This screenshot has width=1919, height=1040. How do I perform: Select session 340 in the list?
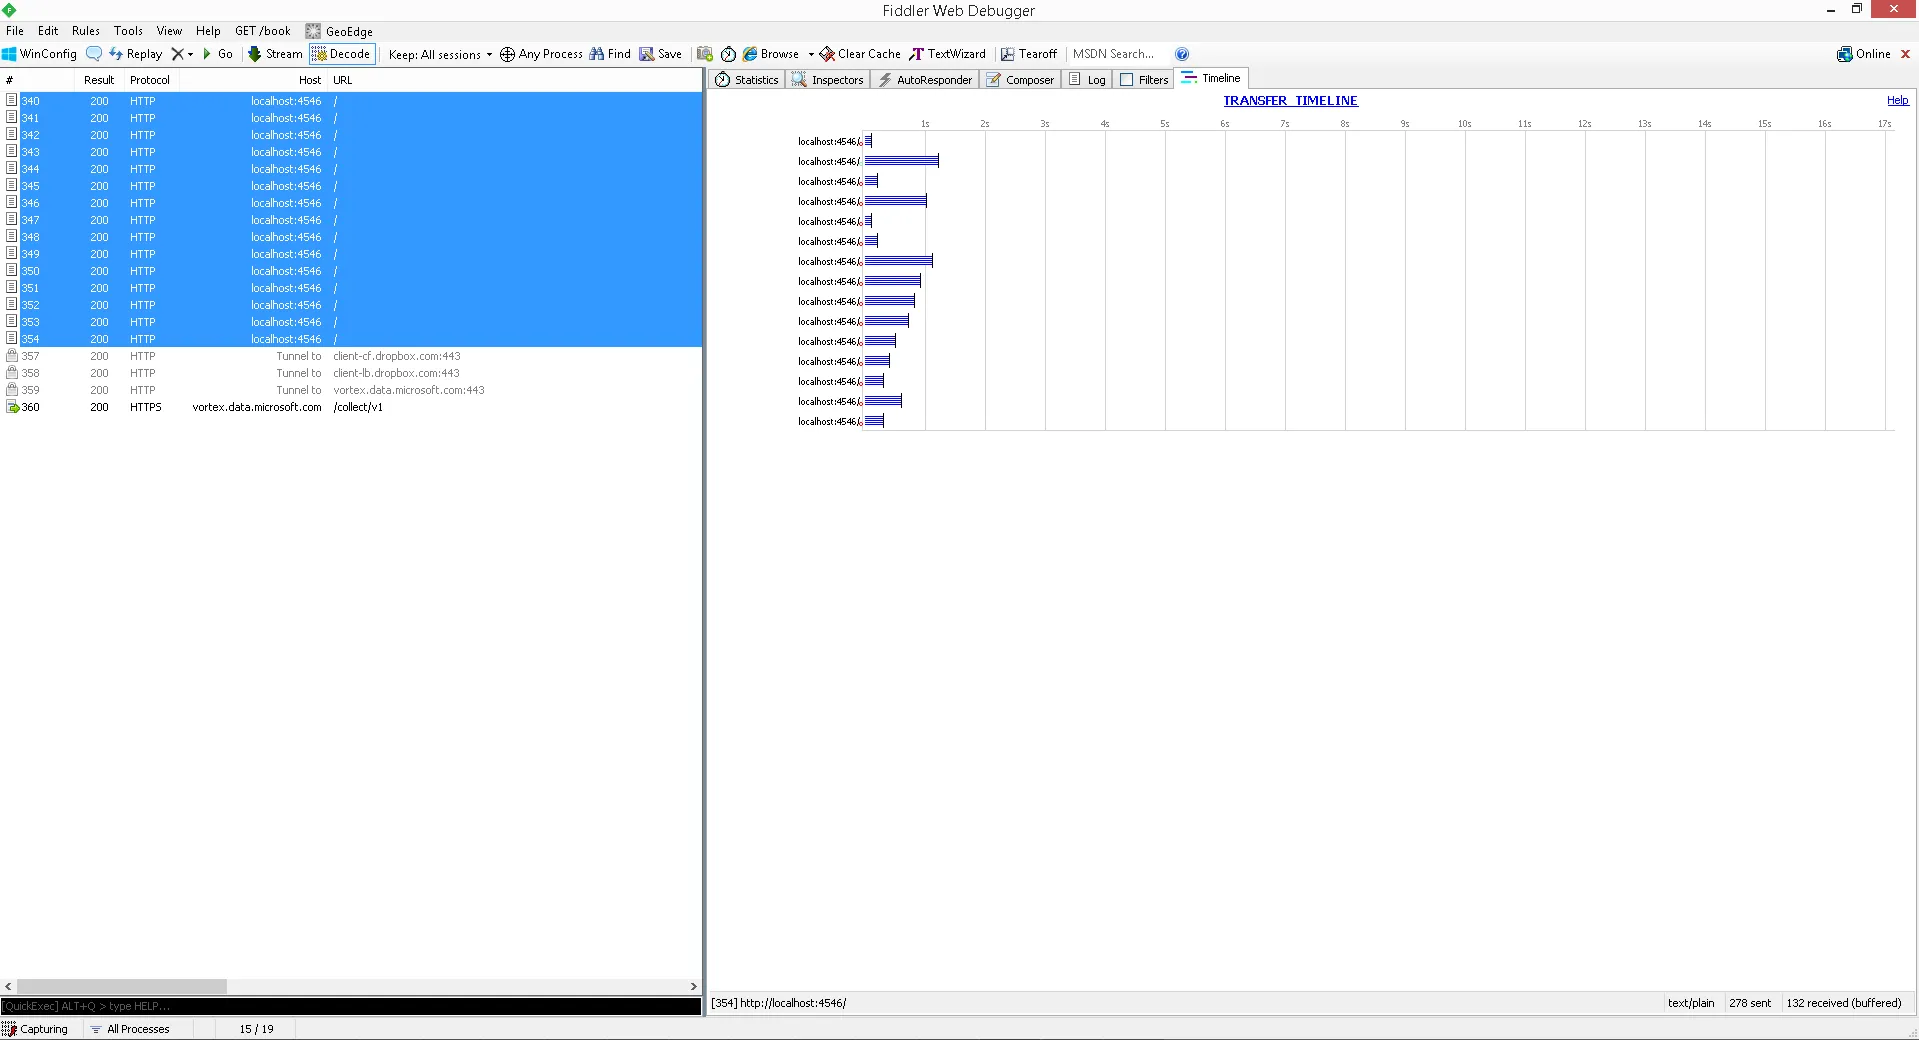(351, 101)
